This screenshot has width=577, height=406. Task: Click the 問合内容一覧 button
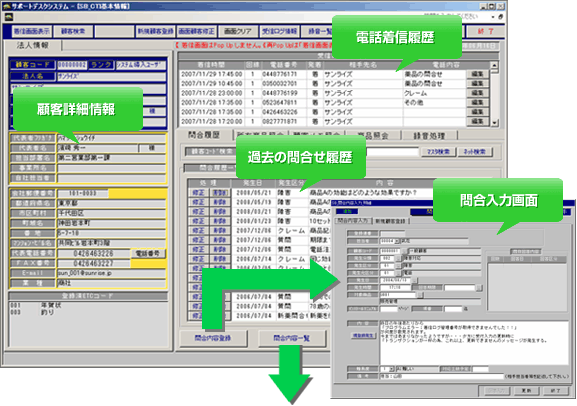coord(291,338)
